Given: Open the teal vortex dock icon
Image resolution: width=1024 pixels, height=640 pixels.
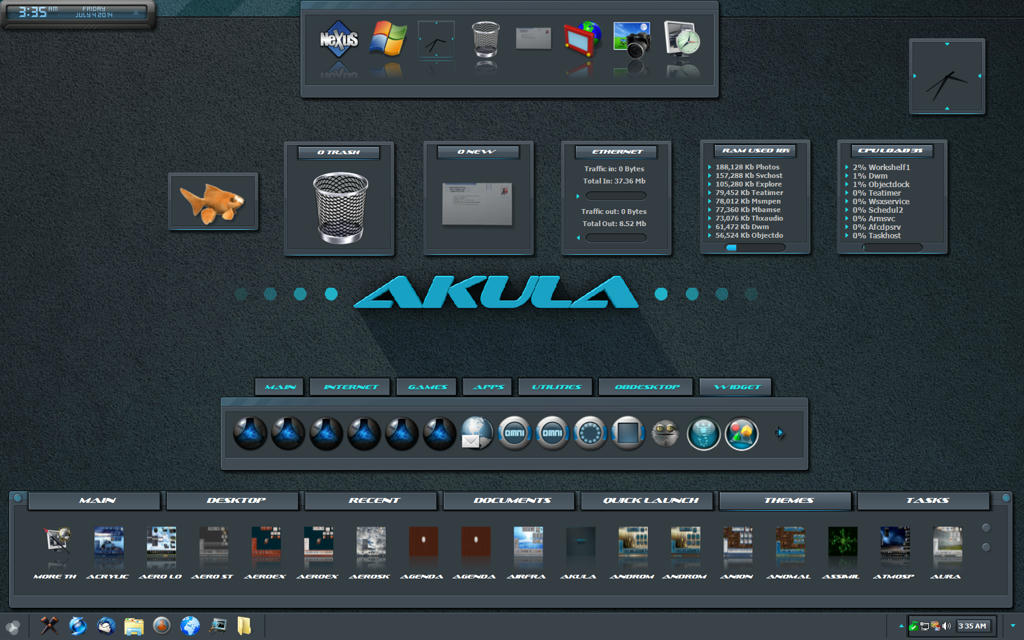Looking at the screenshot, I should pos(703,434).
